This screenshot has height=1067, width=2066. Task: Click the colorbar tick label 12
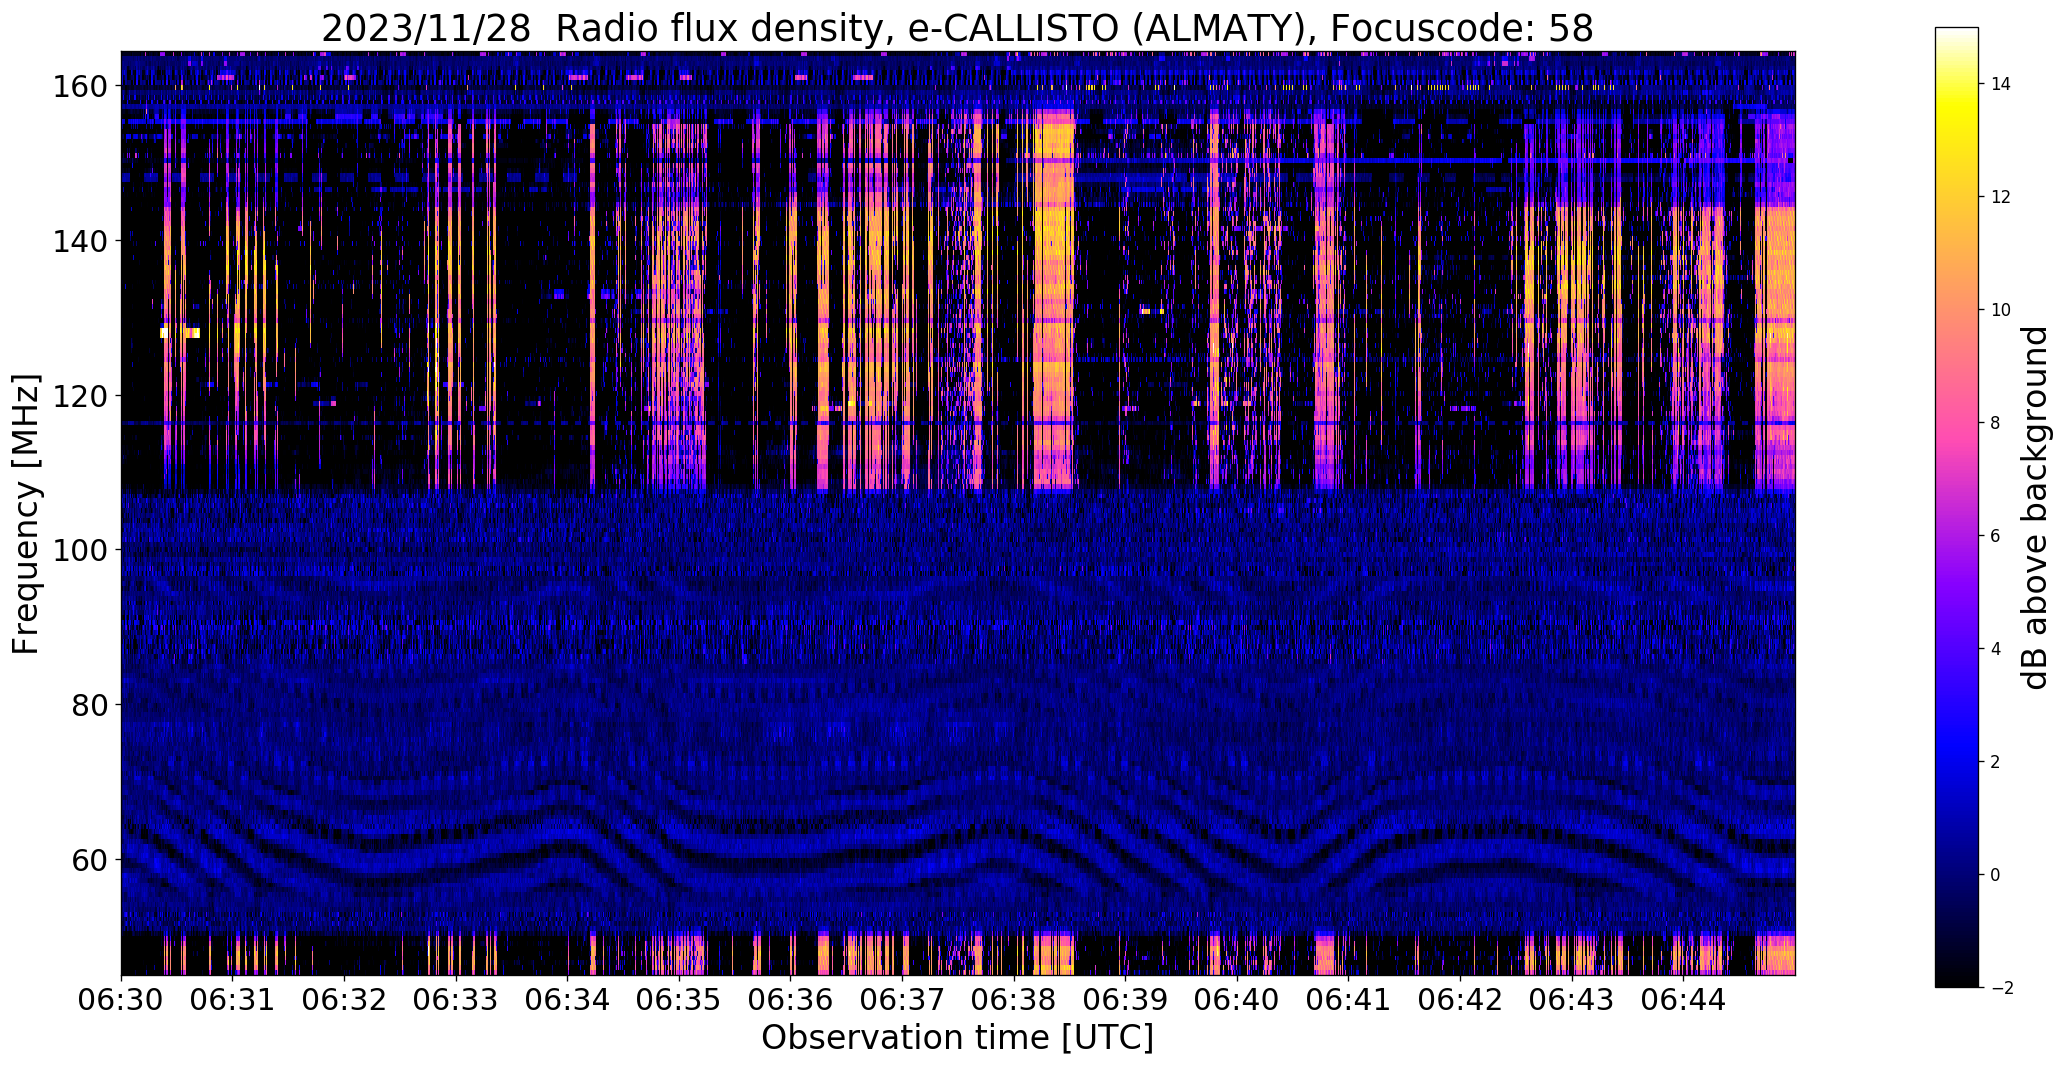click(2001, 197)
